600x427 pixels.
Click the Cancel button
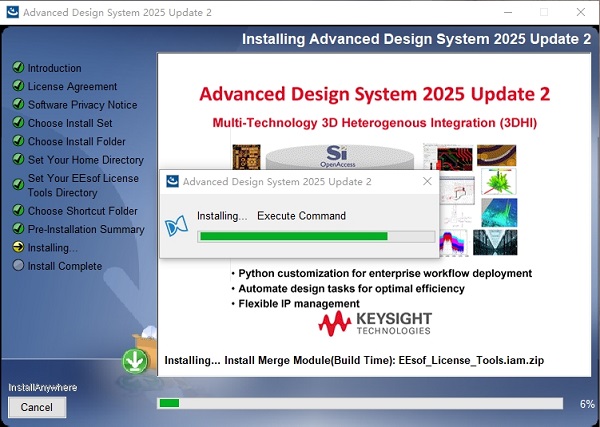[37, 407]
